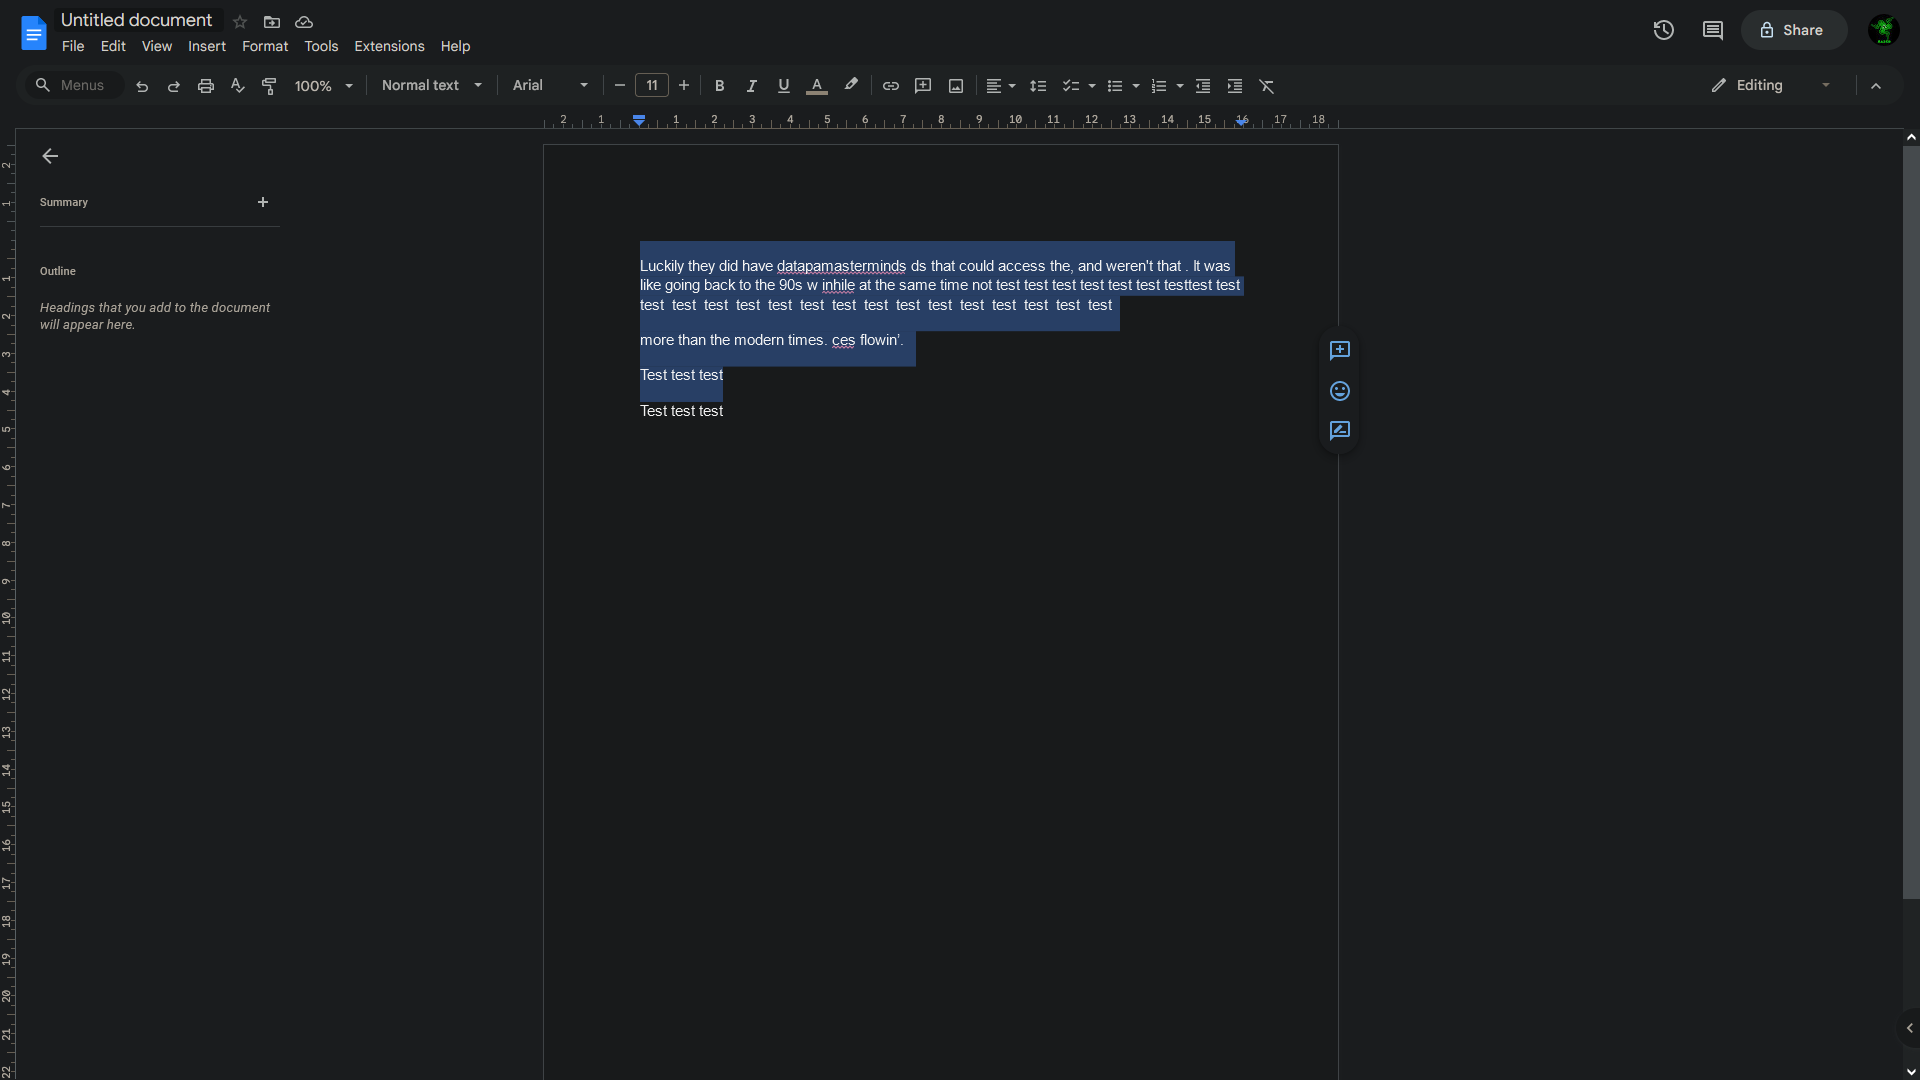This screenshot has height=1080, width=1920.
Task: Click the insert link icon
Action: [x=890, y=86]
